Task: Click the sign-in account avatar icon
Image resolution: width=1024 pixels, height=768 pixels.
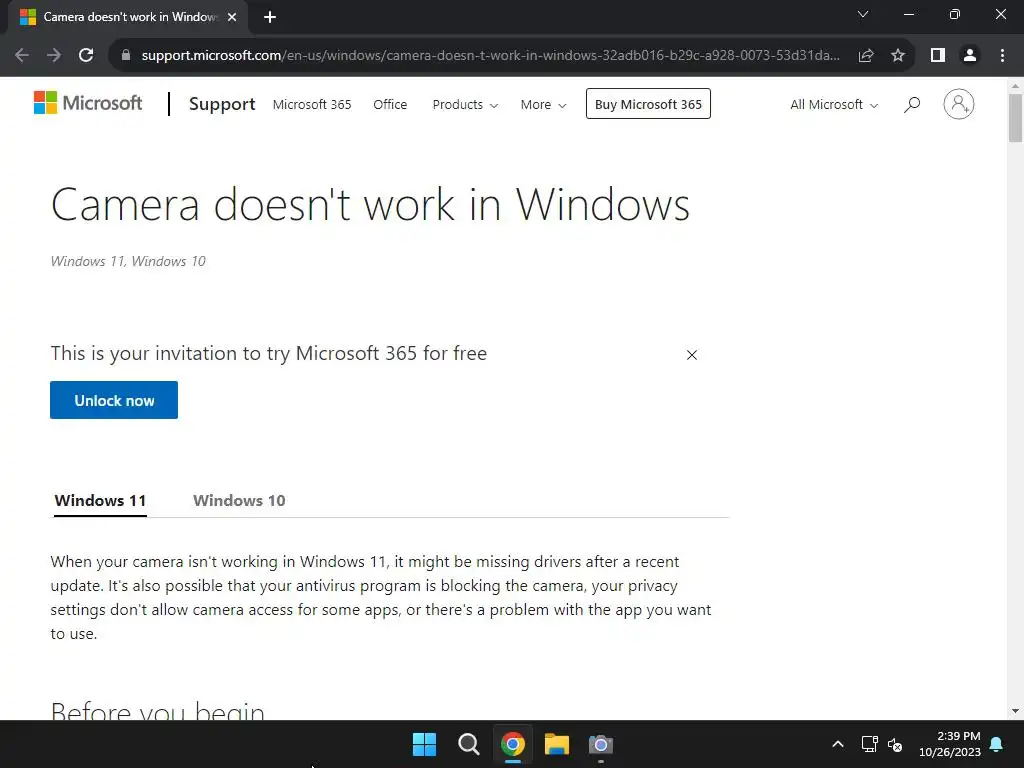Action: click(959, 104)
